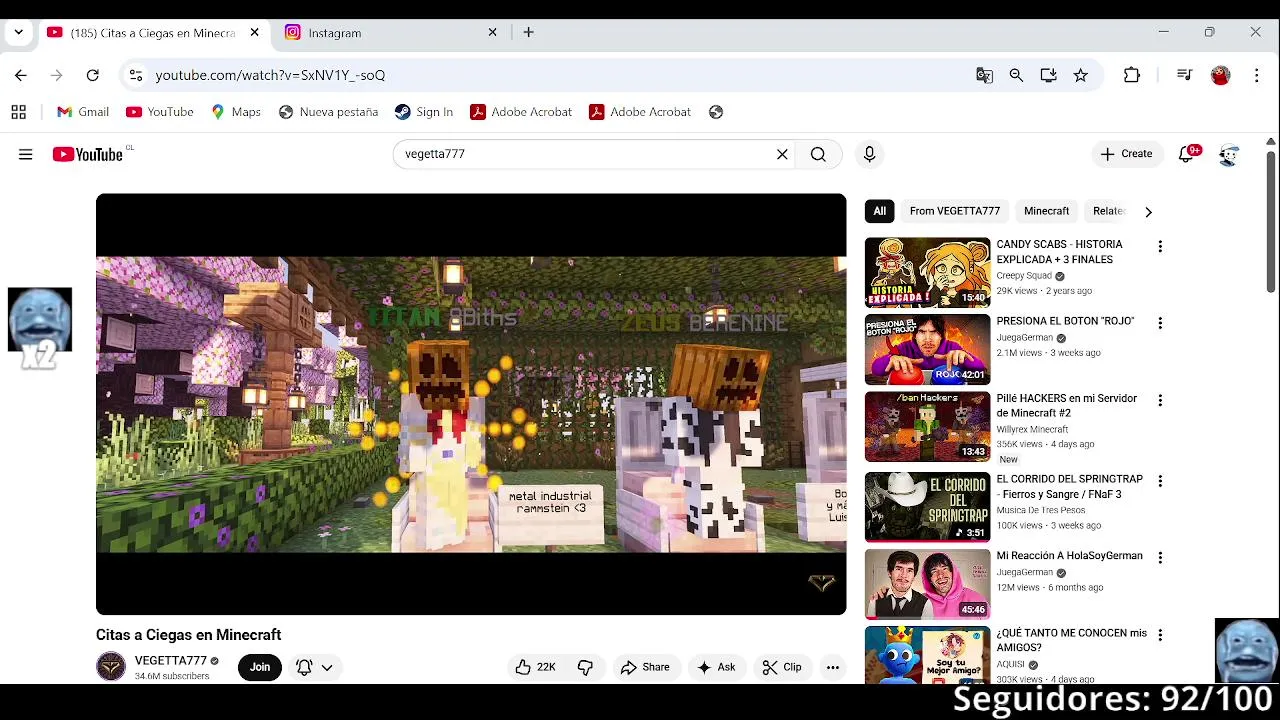Viewport: 1280px width, 720px height.
Task: Create a Clip from this video
Action: point(781,667)
